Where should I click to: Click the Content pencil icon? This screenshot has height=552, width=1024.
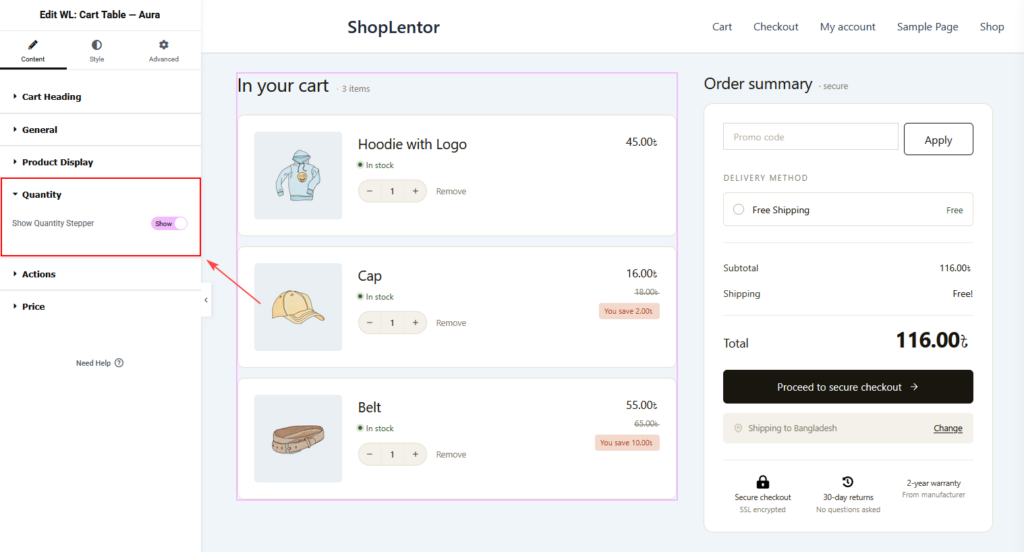pos(33,45)
